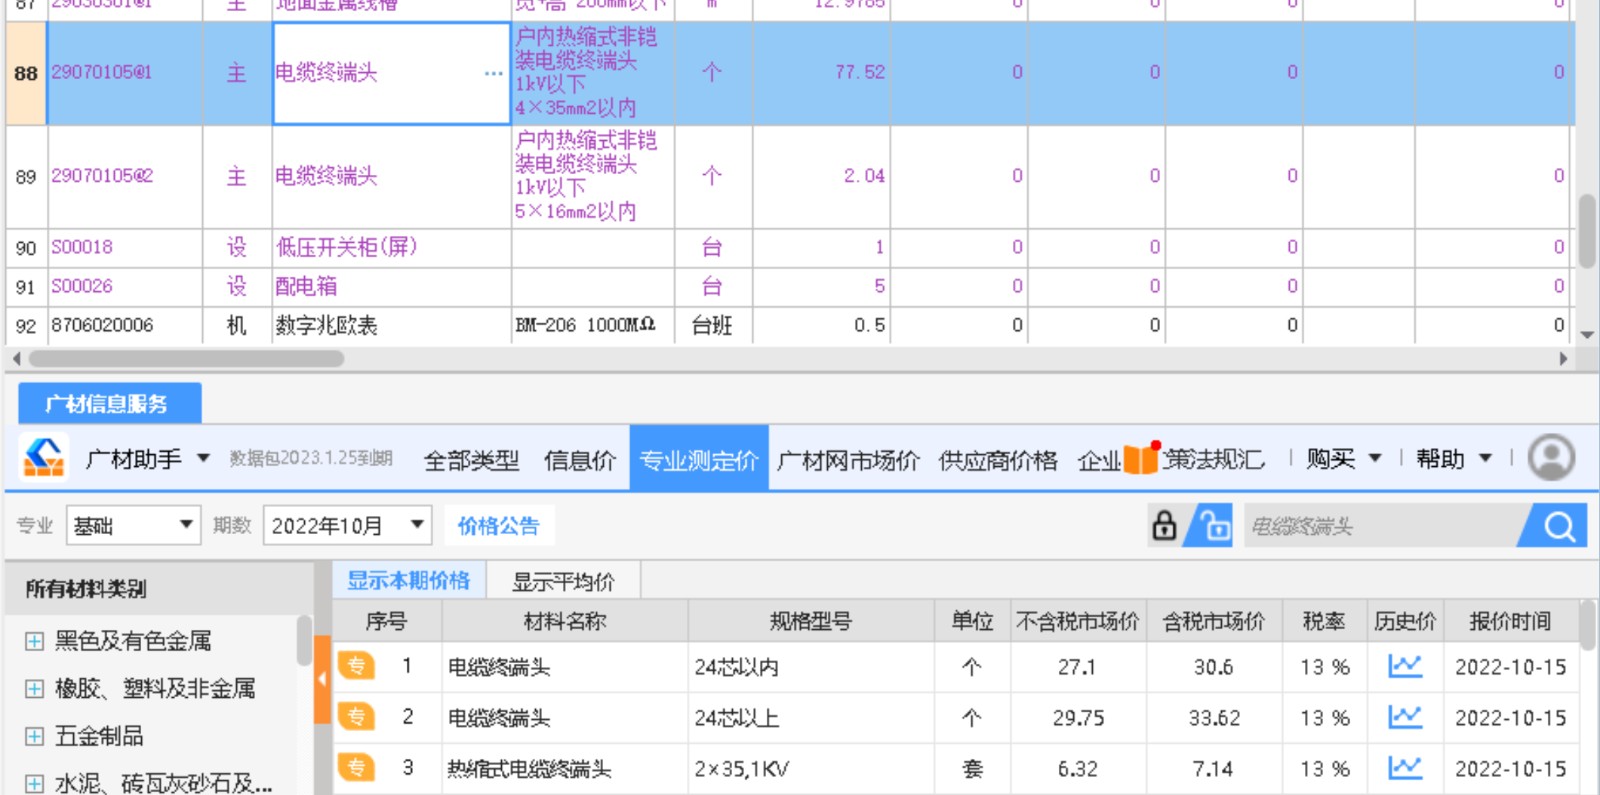Click the 企业 menu item
The height and width of the screenshot is (795, 1600).
[x=1099, y=460]
